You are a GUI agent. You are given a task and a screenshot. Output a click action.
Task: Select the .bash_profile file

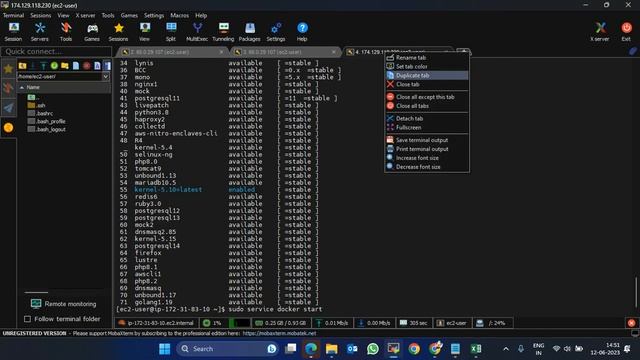pos(46,121)
